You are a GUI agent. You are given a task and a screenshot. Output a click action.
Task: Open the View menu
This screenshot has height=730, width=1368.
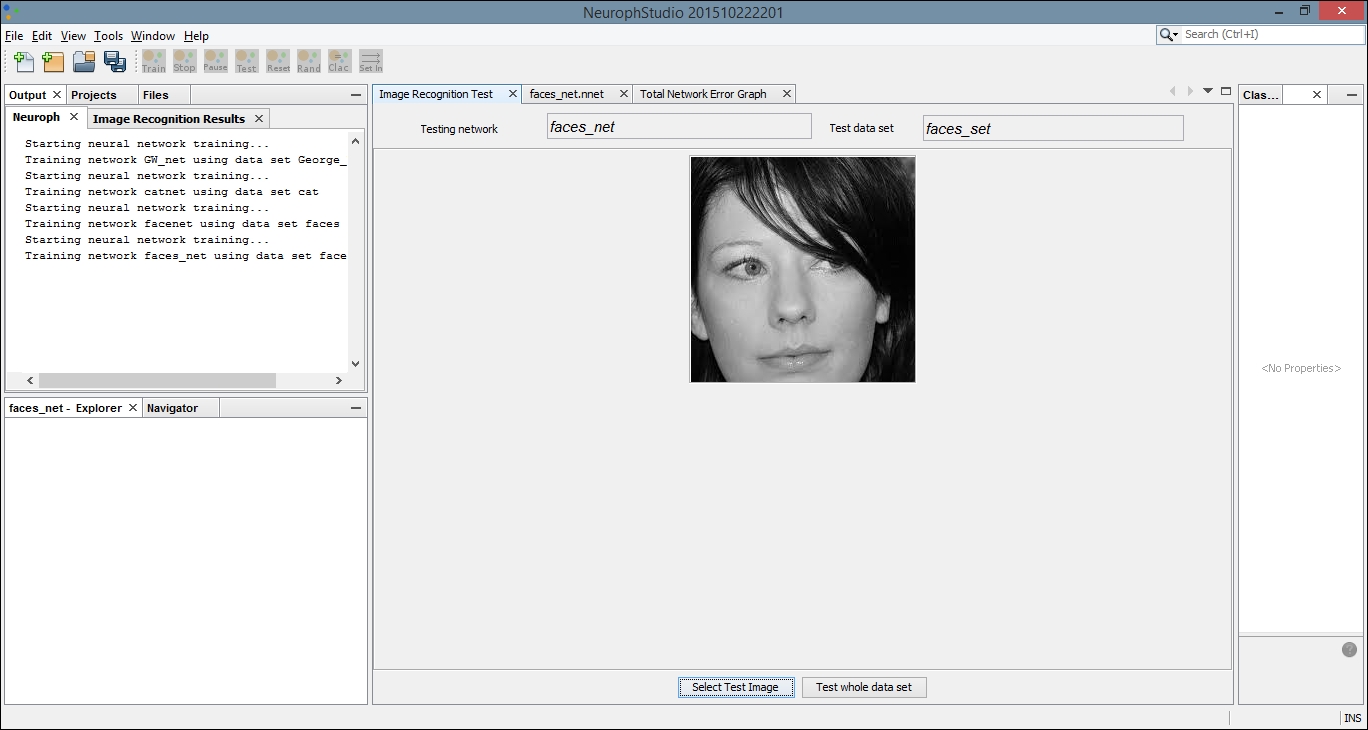click(x=73, y=36)
